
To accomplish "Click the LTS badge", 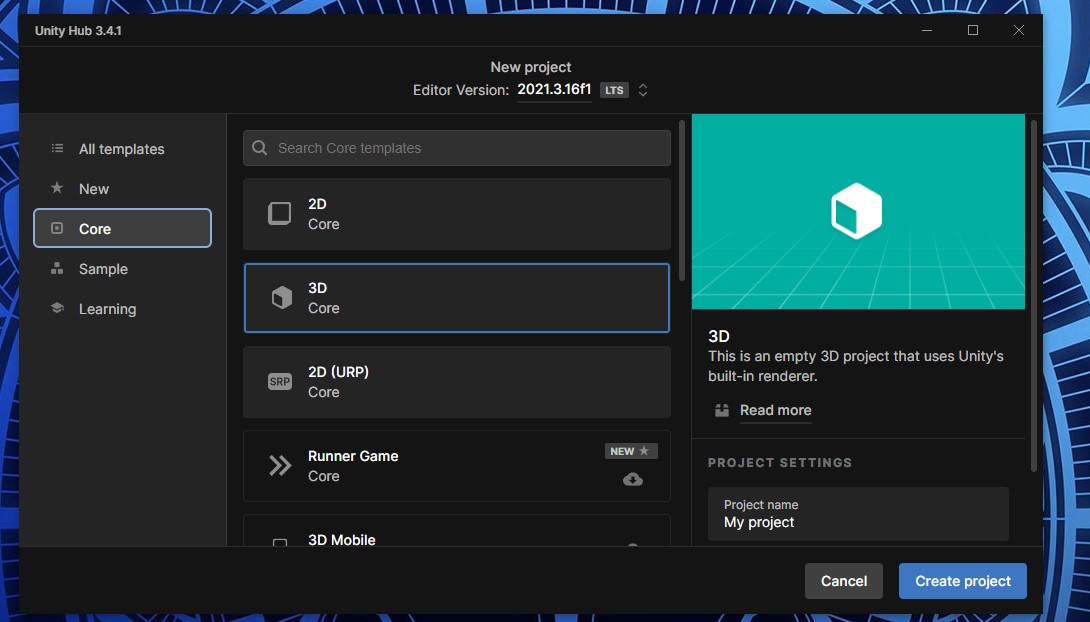I will coord(614,90).
